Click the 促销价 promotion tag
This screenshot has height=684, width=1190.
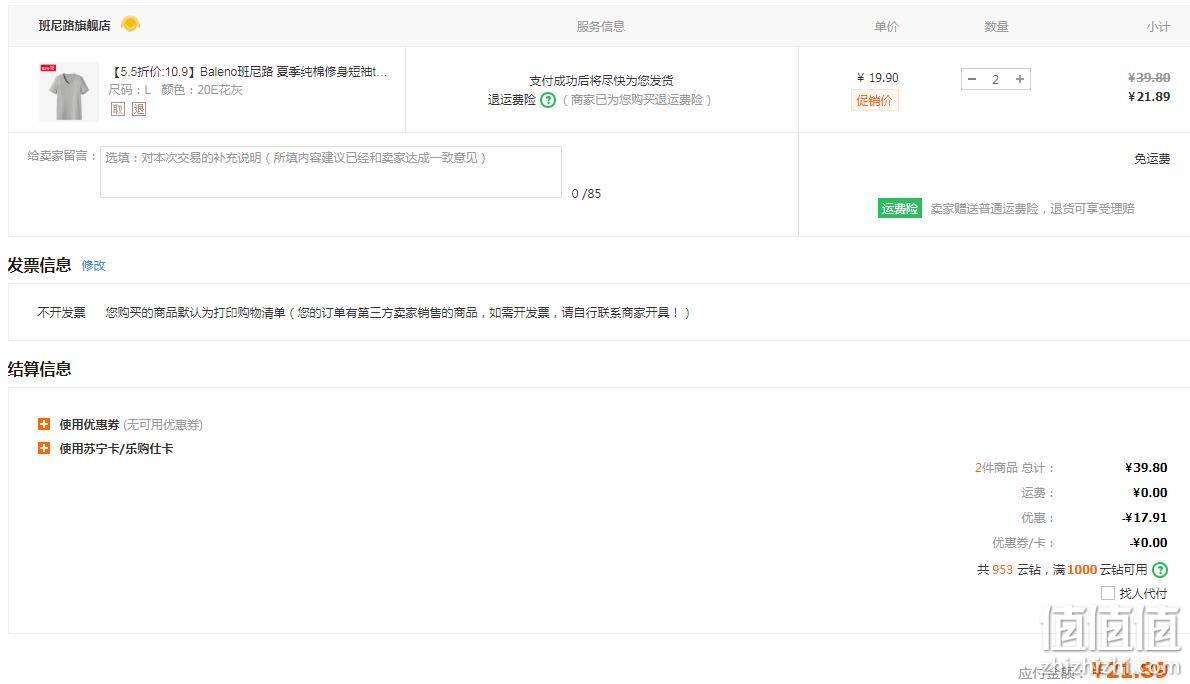[874, 100]
